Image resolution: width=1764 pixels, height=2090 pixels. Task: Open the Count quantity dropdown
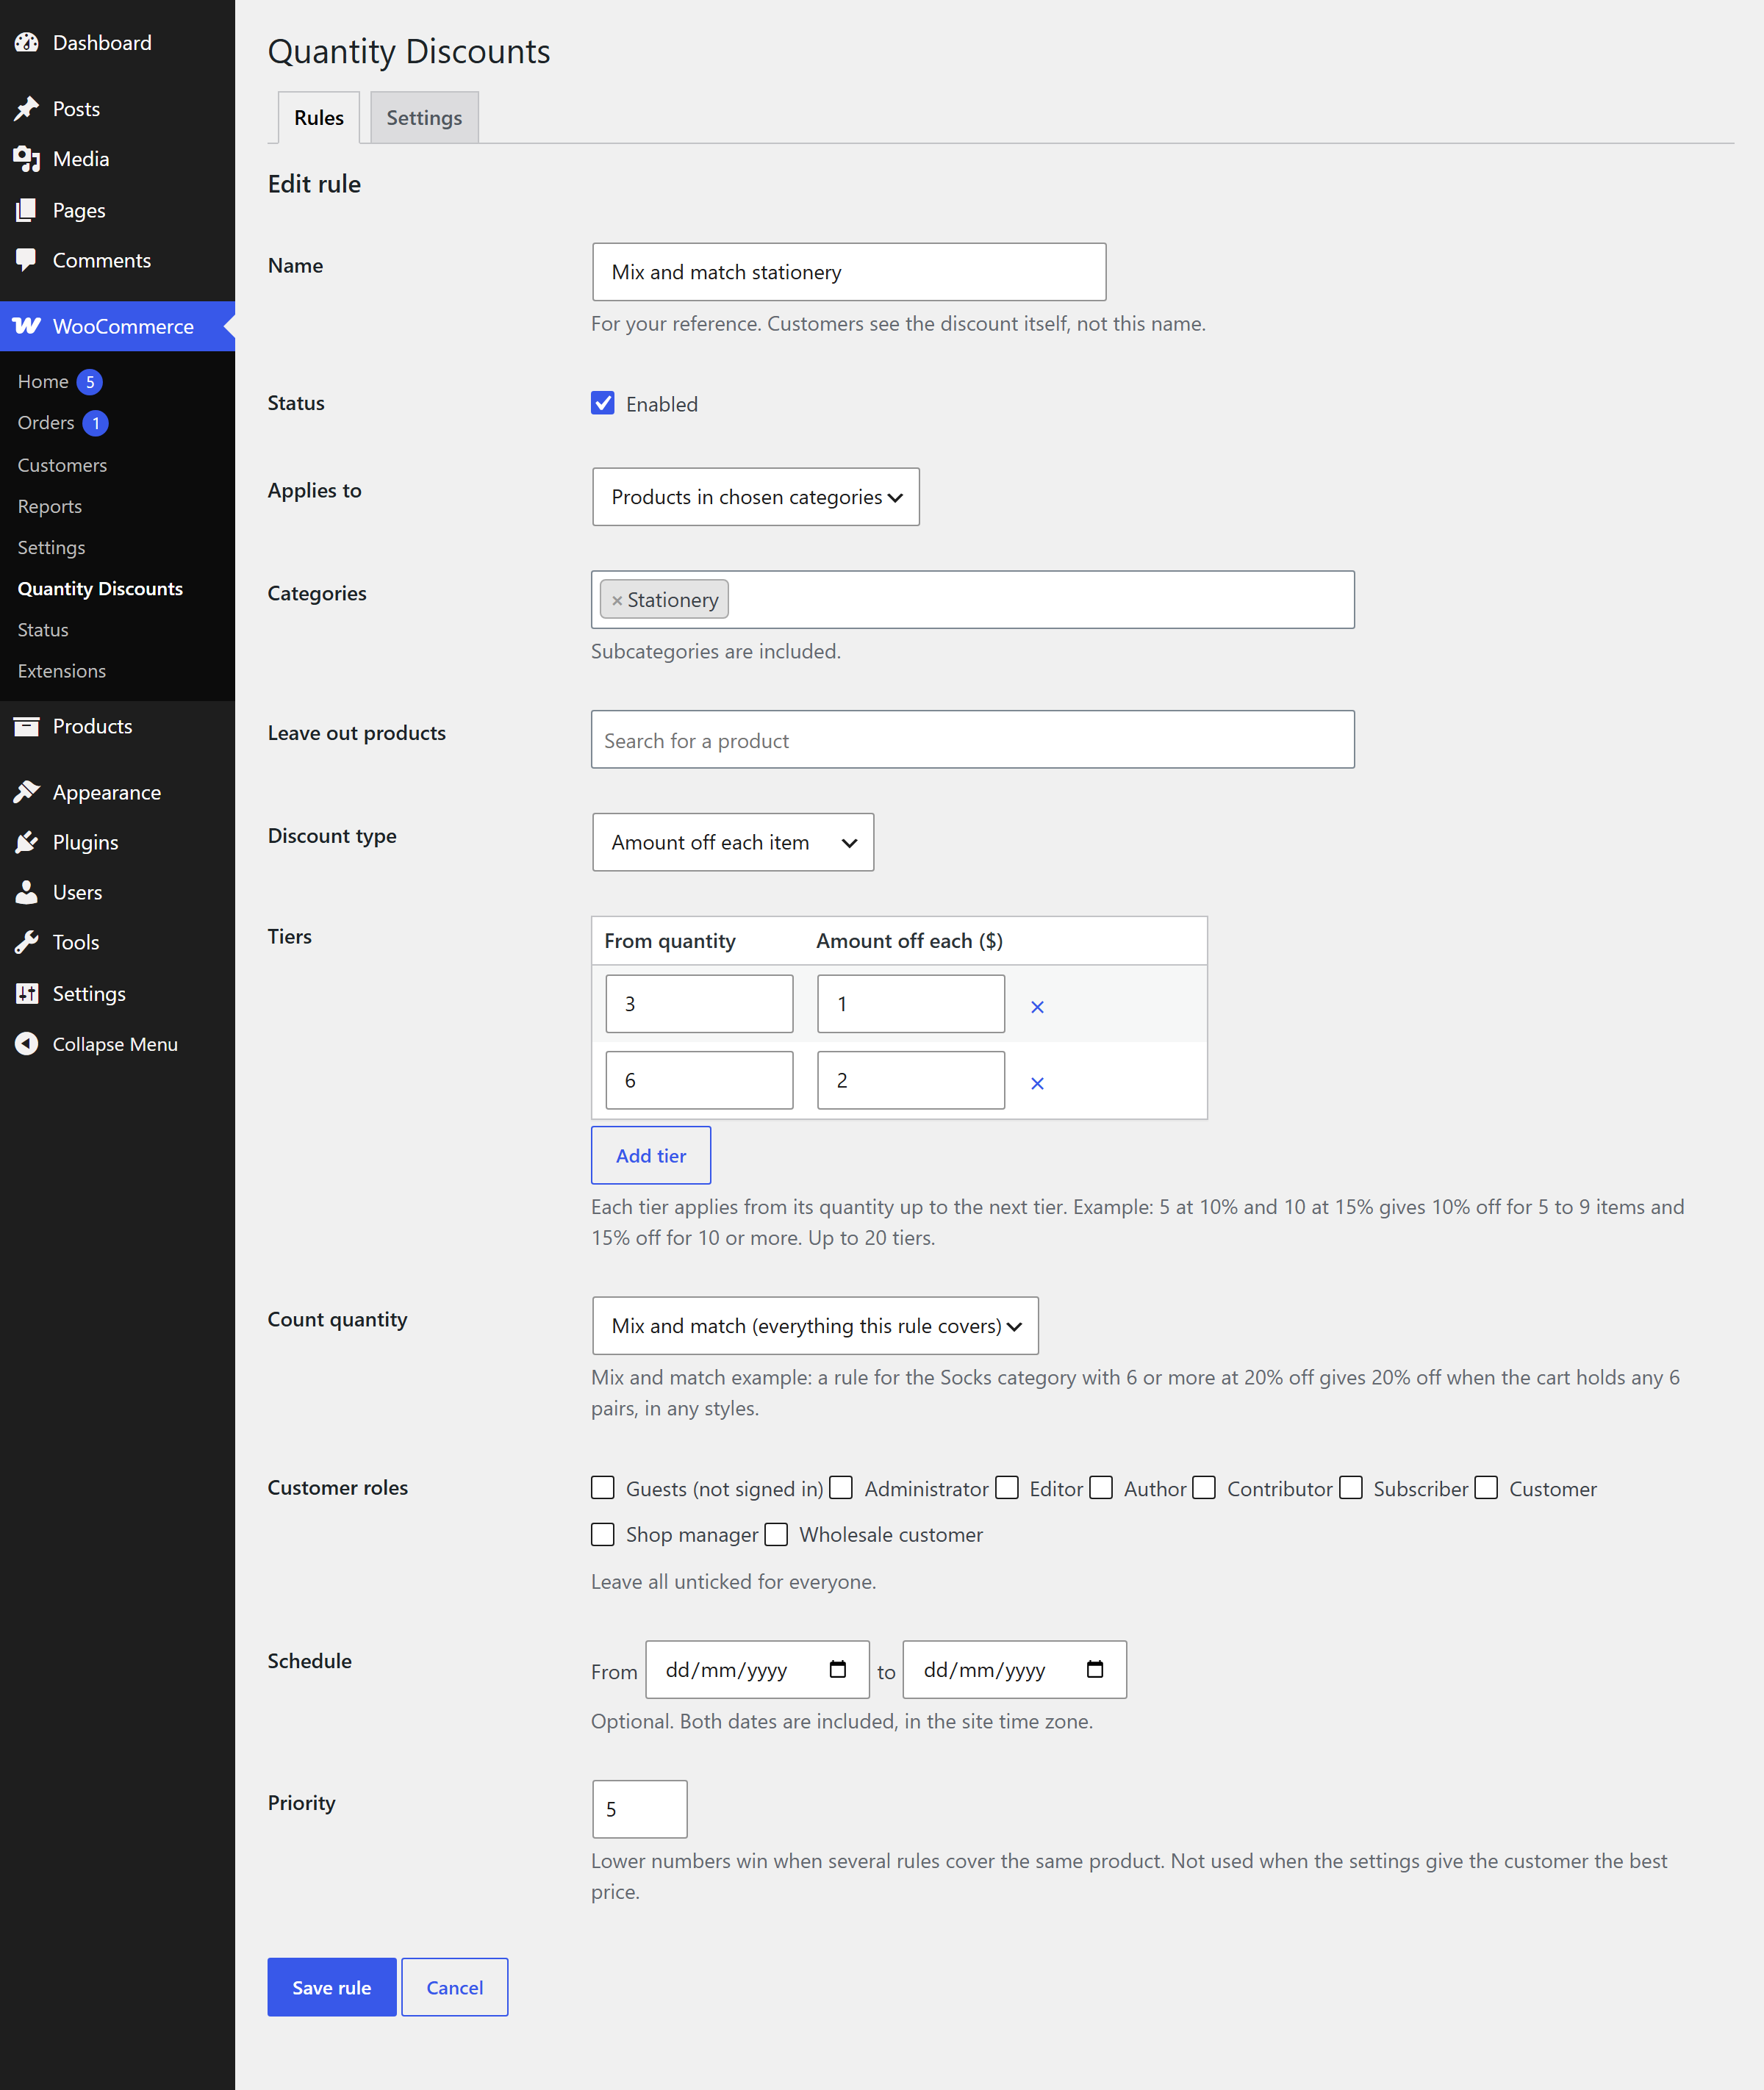click(815, 1326)
